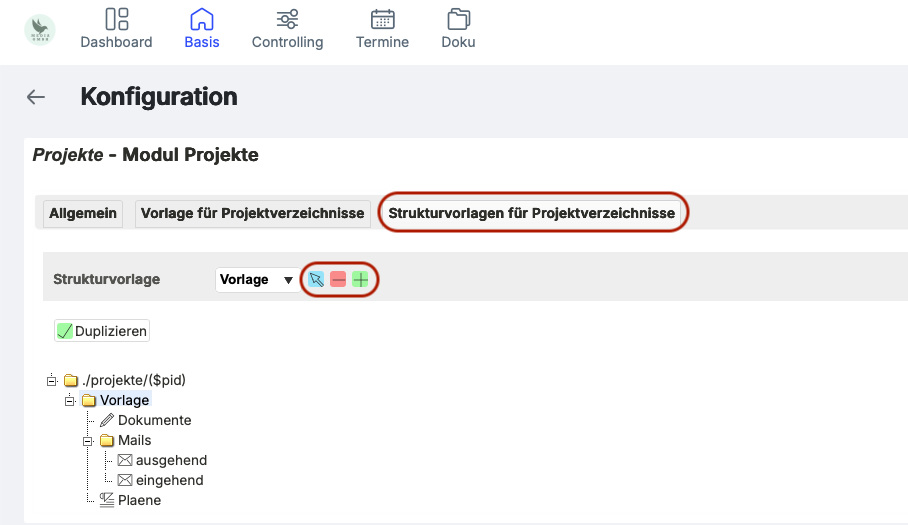Go to the Controlling section
908x525 pixels.
pos(287,29)
